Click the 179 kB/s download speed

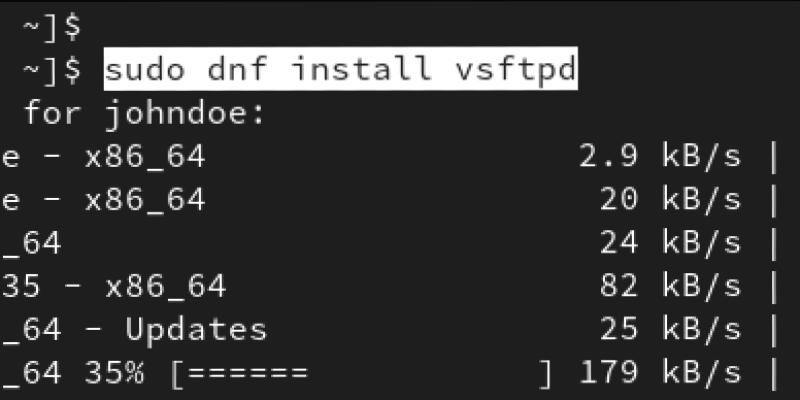point(660,373)
